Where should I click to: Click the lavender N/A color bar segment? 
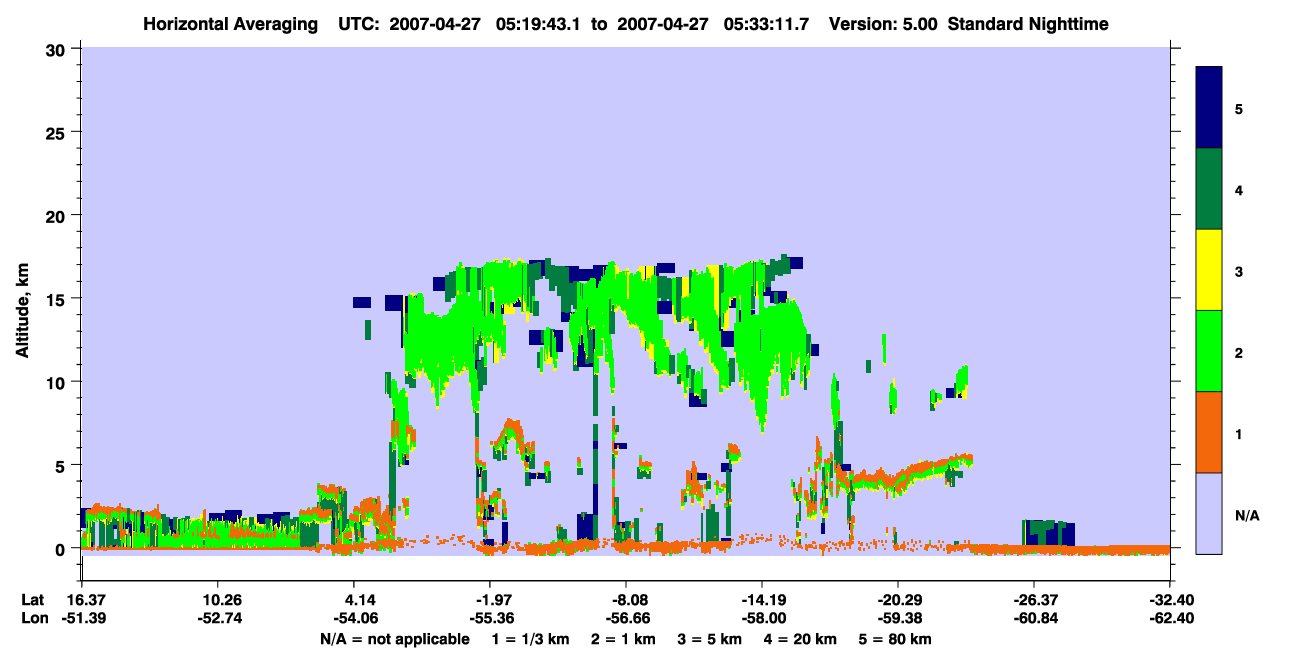coord(1209,513)
